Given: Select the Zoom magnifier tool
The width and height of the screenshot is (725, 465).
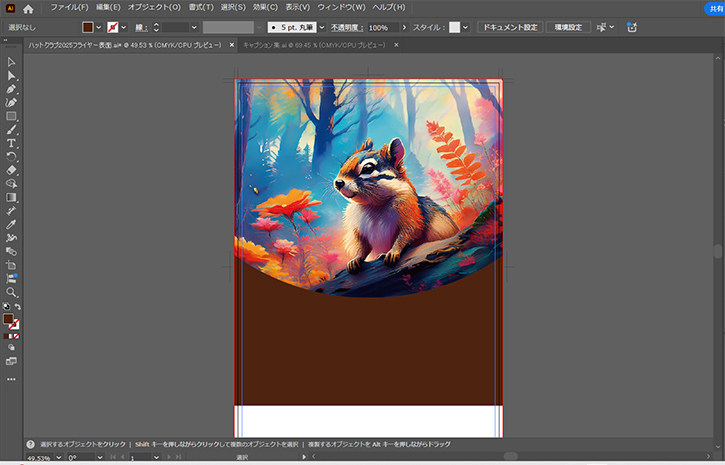Looking at the screenshot, I should pos(11,292).
